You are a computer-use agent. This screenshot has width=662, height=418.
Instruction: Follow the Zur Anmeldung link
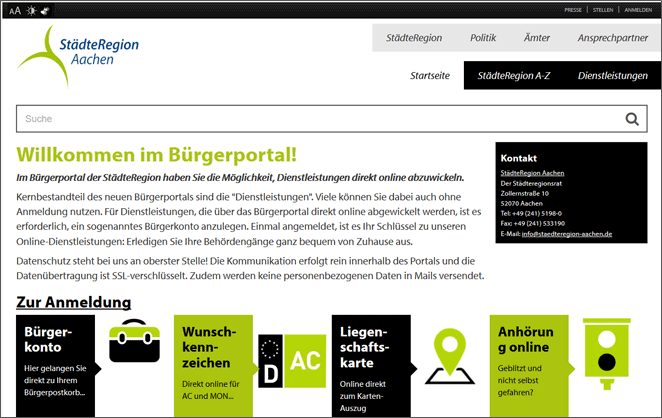73,302
